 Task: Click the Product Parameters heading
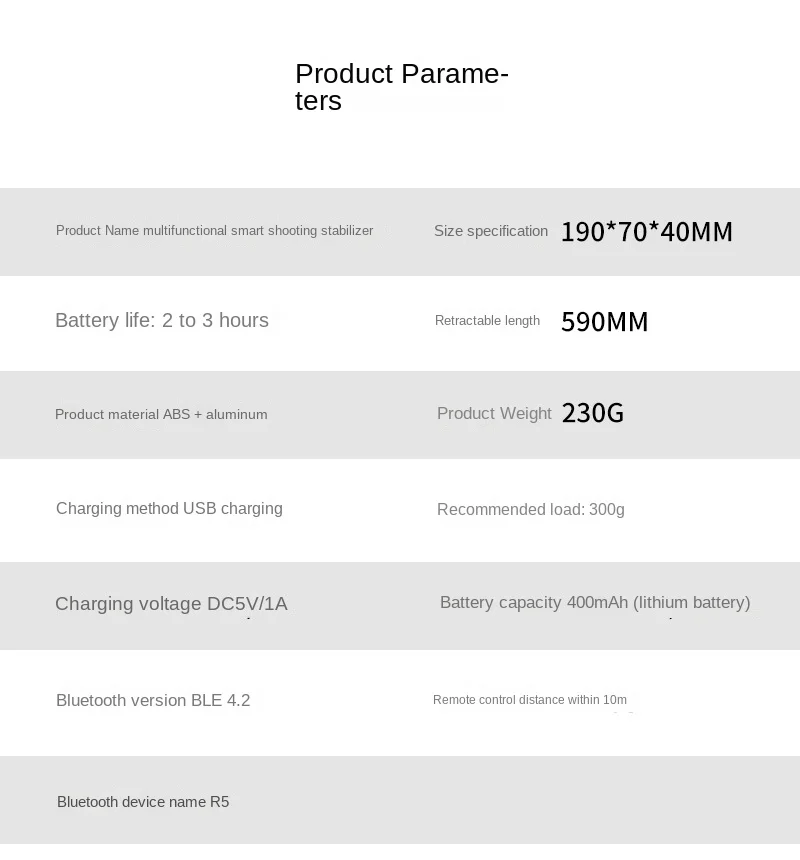[x=402, y=87]
